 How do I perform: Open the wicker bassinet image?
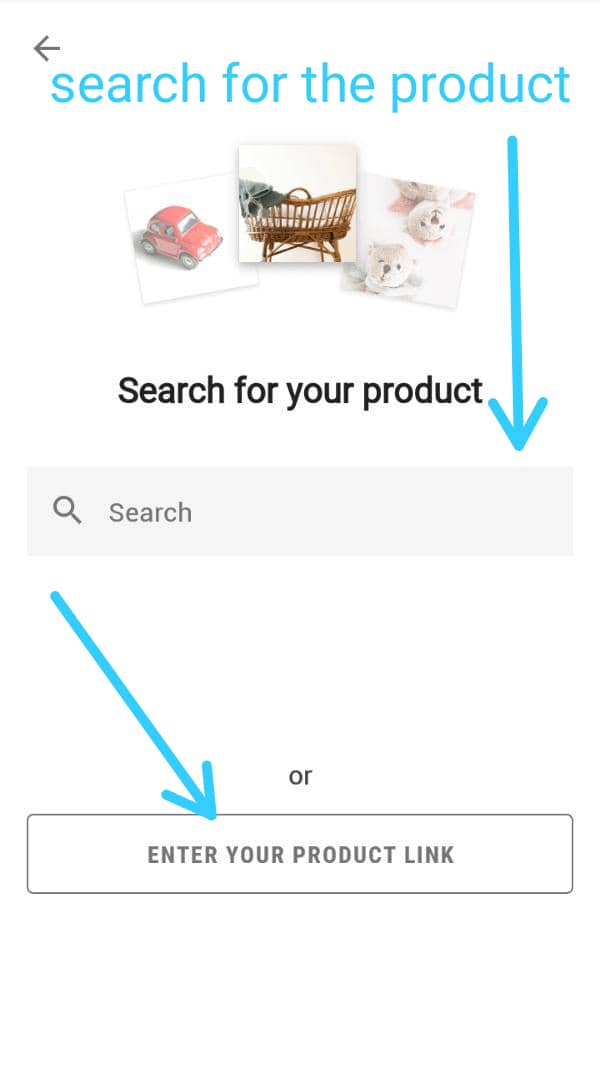pyautogui.click(x=298, y=204)
